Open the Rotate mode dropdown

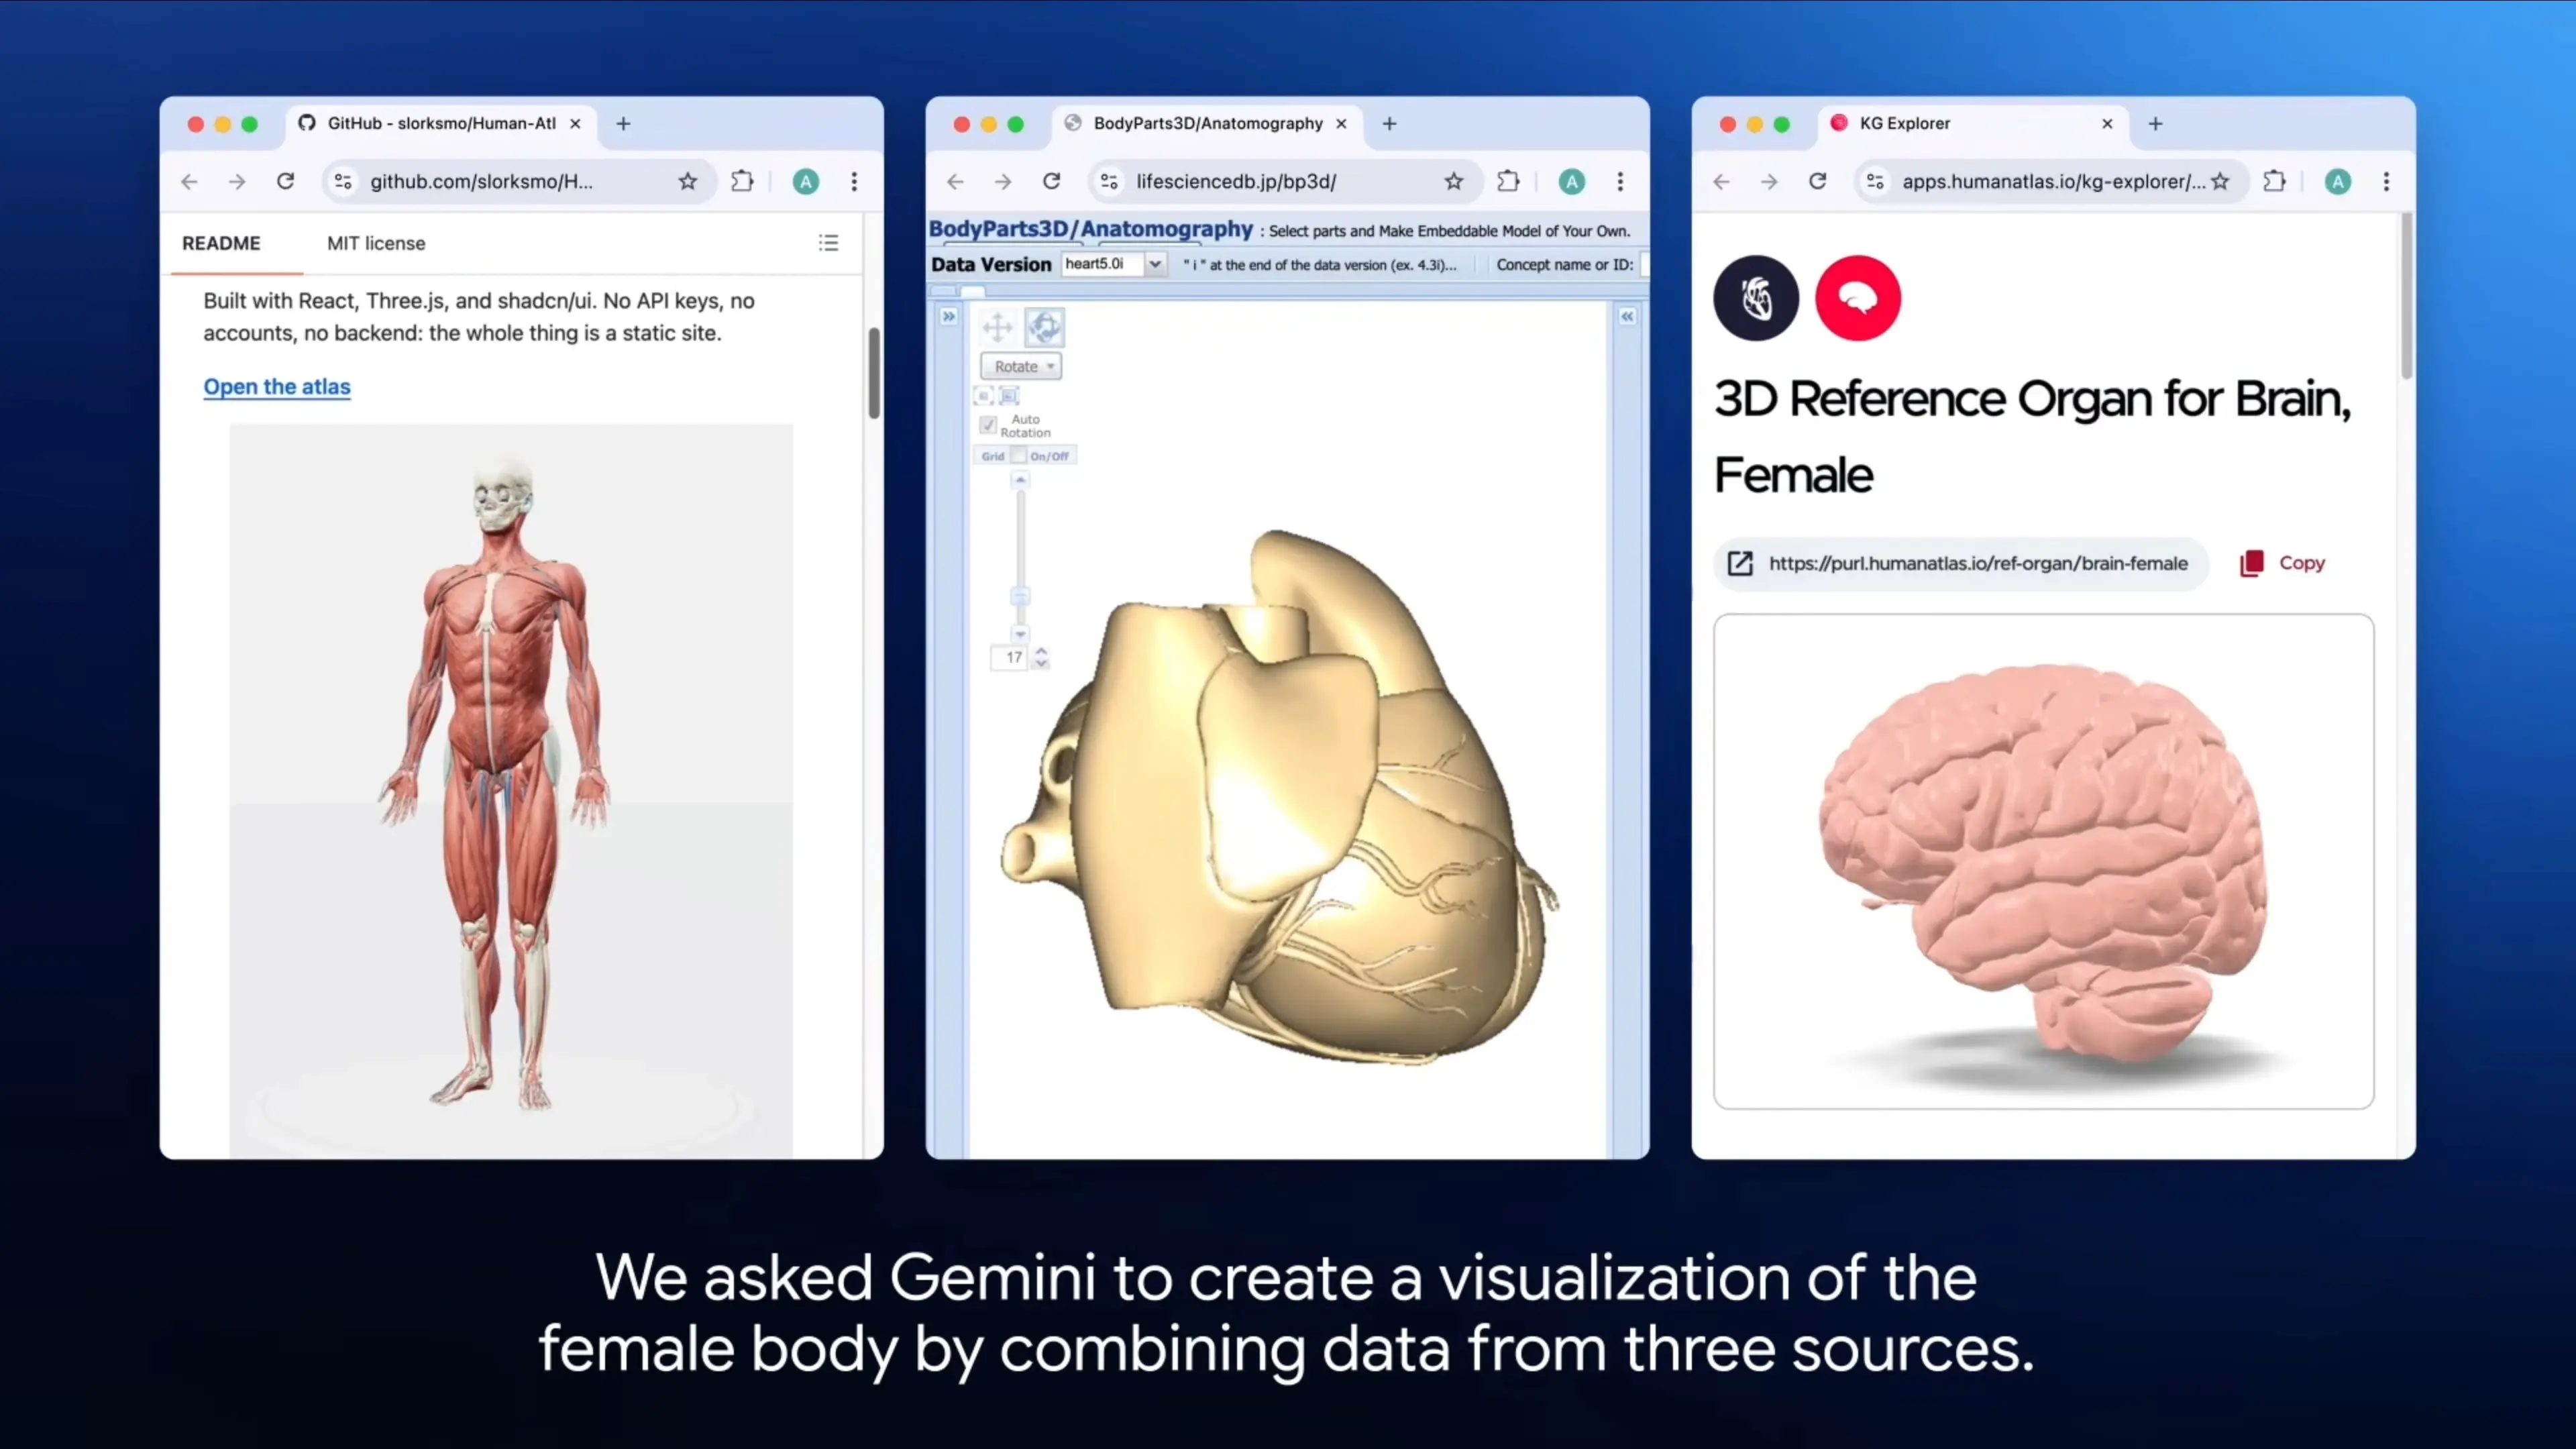click(1021, 366)
